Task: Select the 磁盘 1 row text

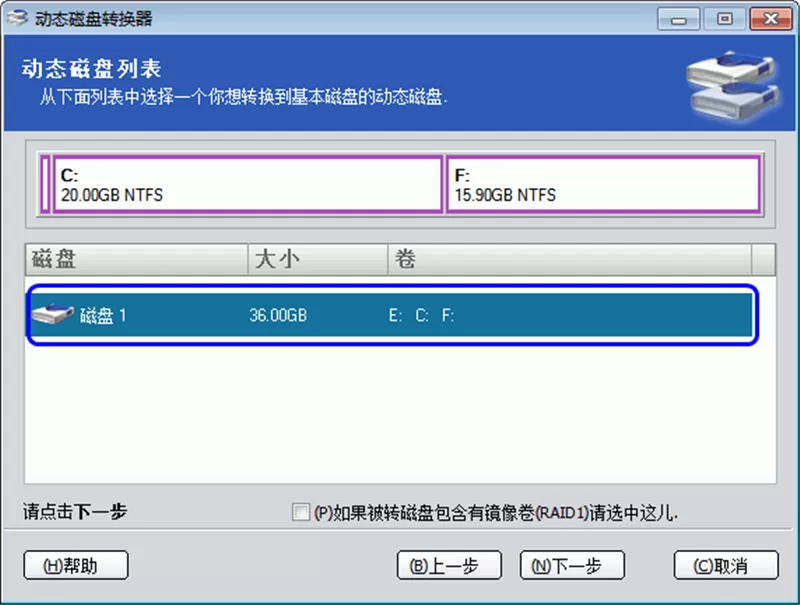Action: [x=103, y=315]
